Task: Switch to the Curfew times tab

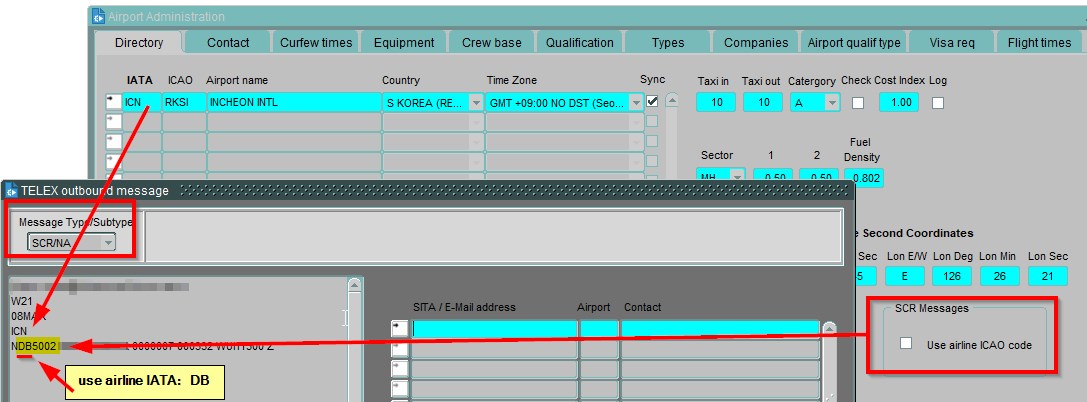Action: coord(314,43)
